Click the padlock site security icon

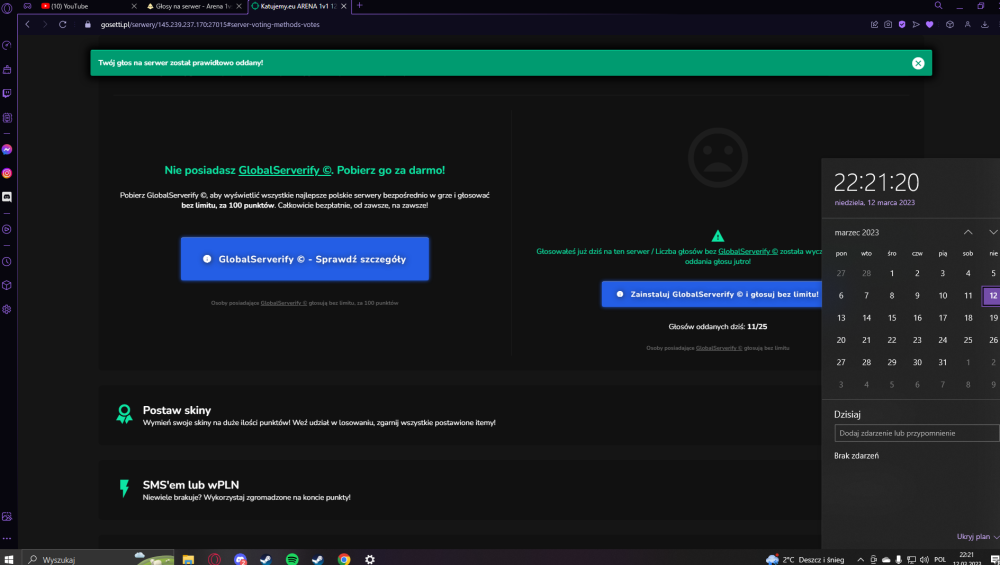click(88, 24)
